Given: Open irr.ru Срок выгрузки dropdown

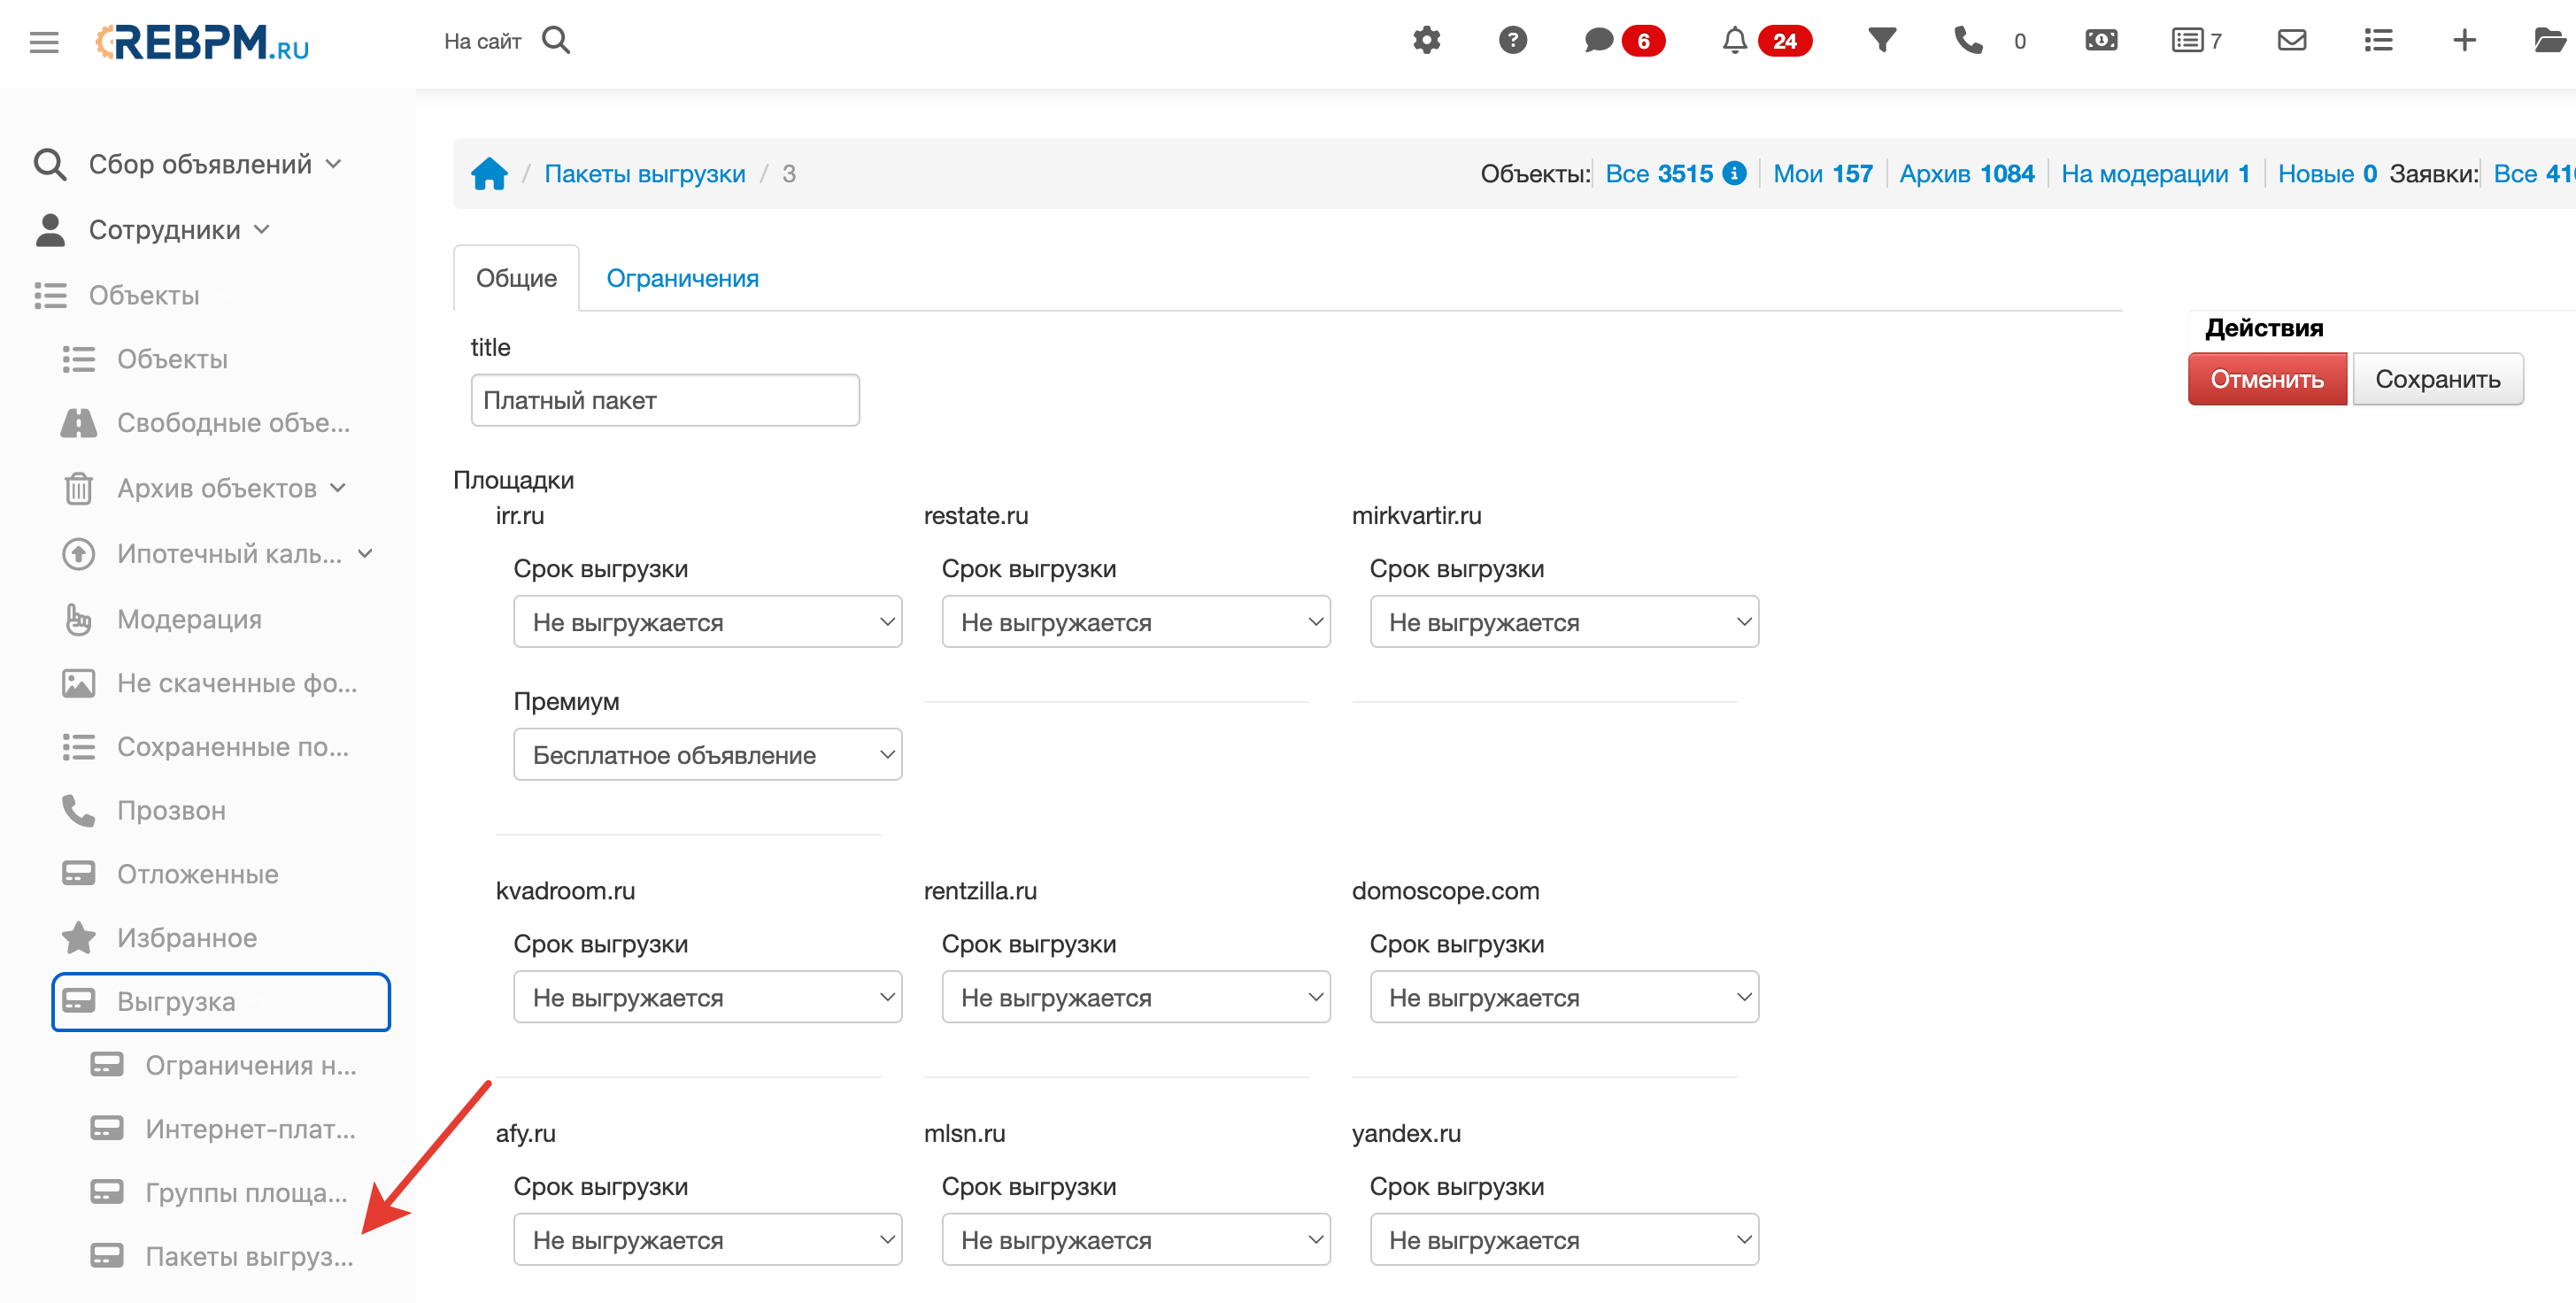Looking at the screenshot, I should point(708,622).
